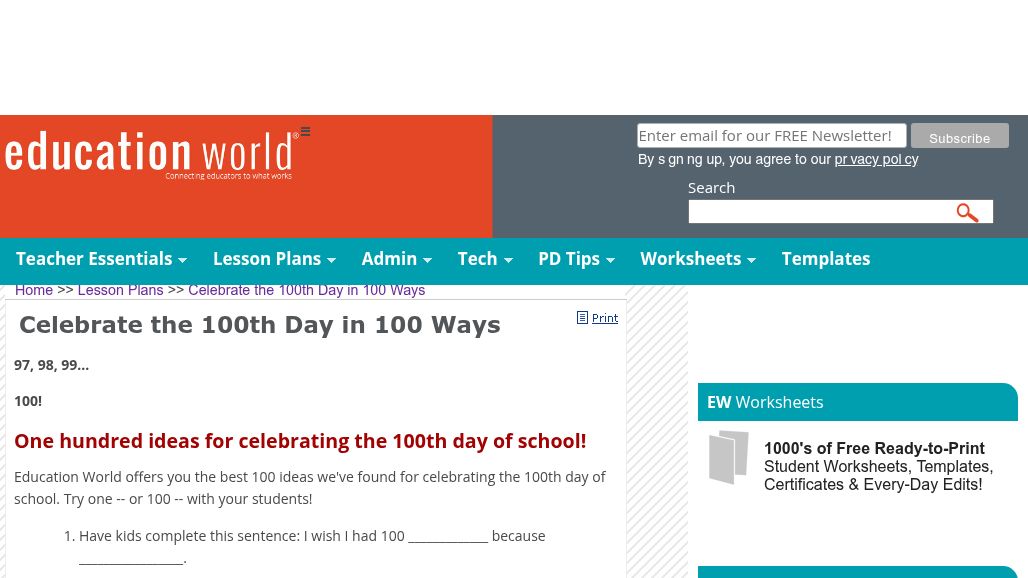
Task: Click the Print text link
Action: 605,318
